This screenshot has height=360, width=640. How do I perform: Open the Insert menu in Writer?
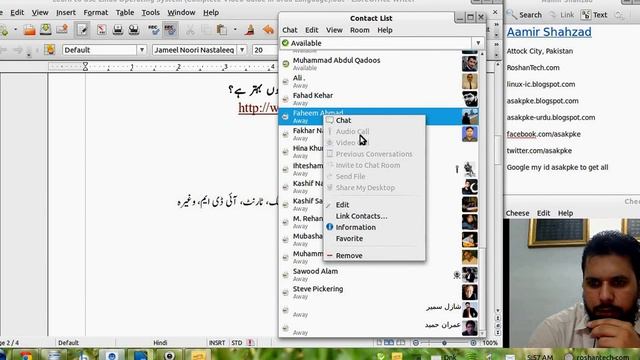[x=66, y=13]
